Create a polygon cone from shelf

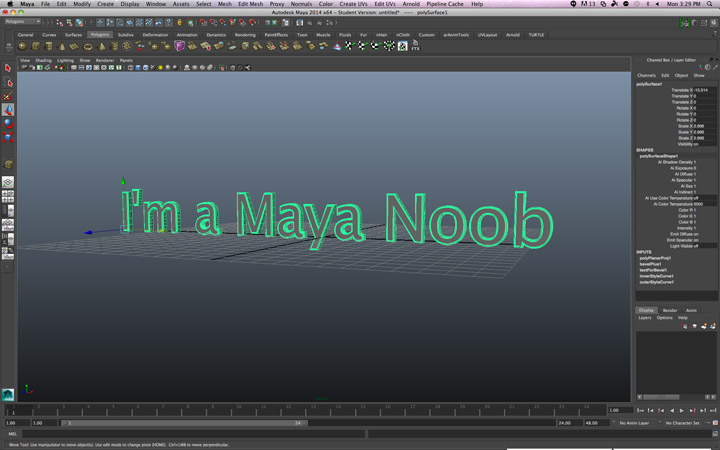(62, 46)
